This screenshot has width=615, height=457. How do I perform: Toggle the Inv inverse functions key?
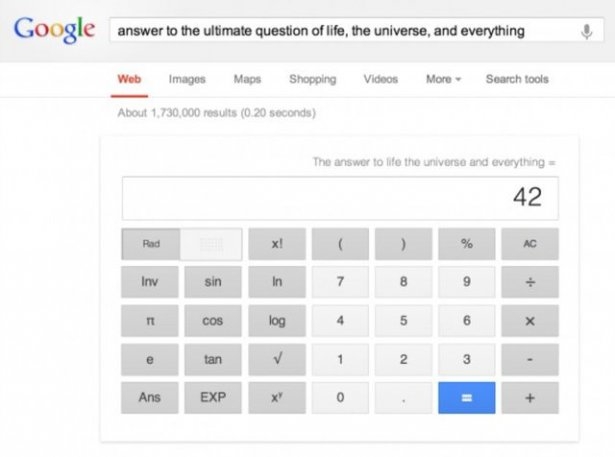tap(150, 282)
